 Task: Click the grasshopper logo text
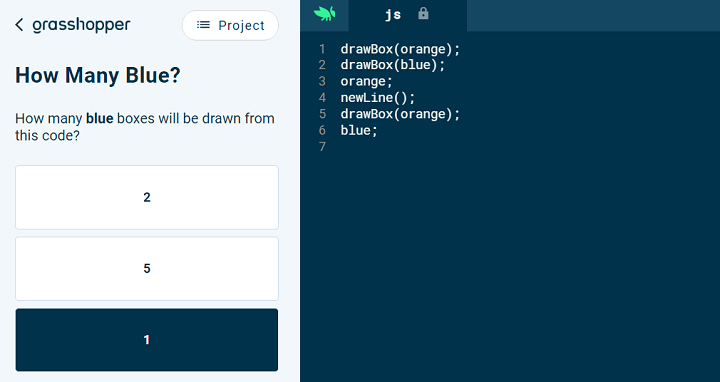click(x=81, y=26)
